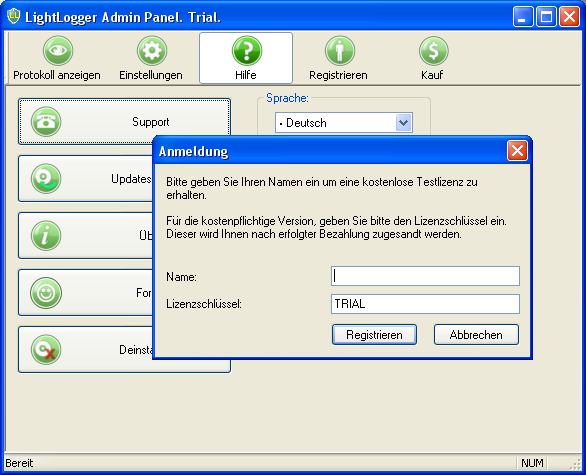Click the NUM status bar indicator
This screenshot has width=586, height=475.
(x=532, y=463)
